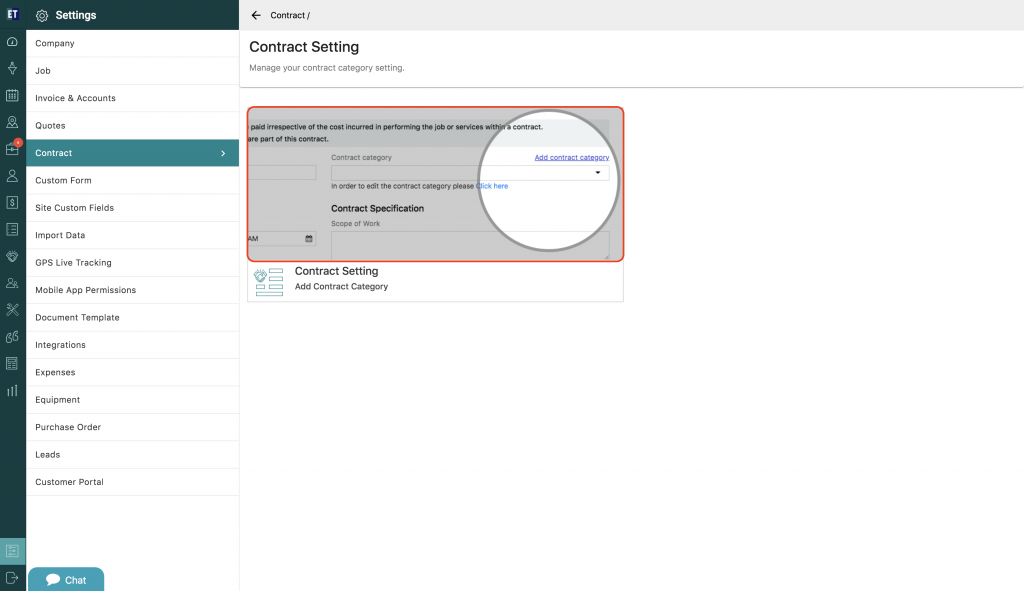Click the contract category preview thumbnail

[x=436, y=184]
